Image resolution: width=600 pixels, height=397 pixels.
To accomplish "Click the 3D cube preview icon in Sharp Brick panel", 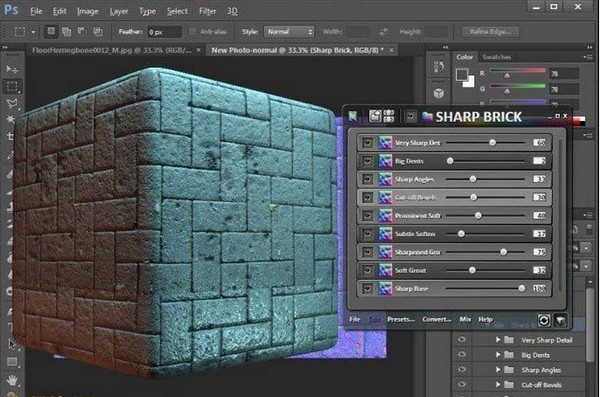I will (561, 320).
